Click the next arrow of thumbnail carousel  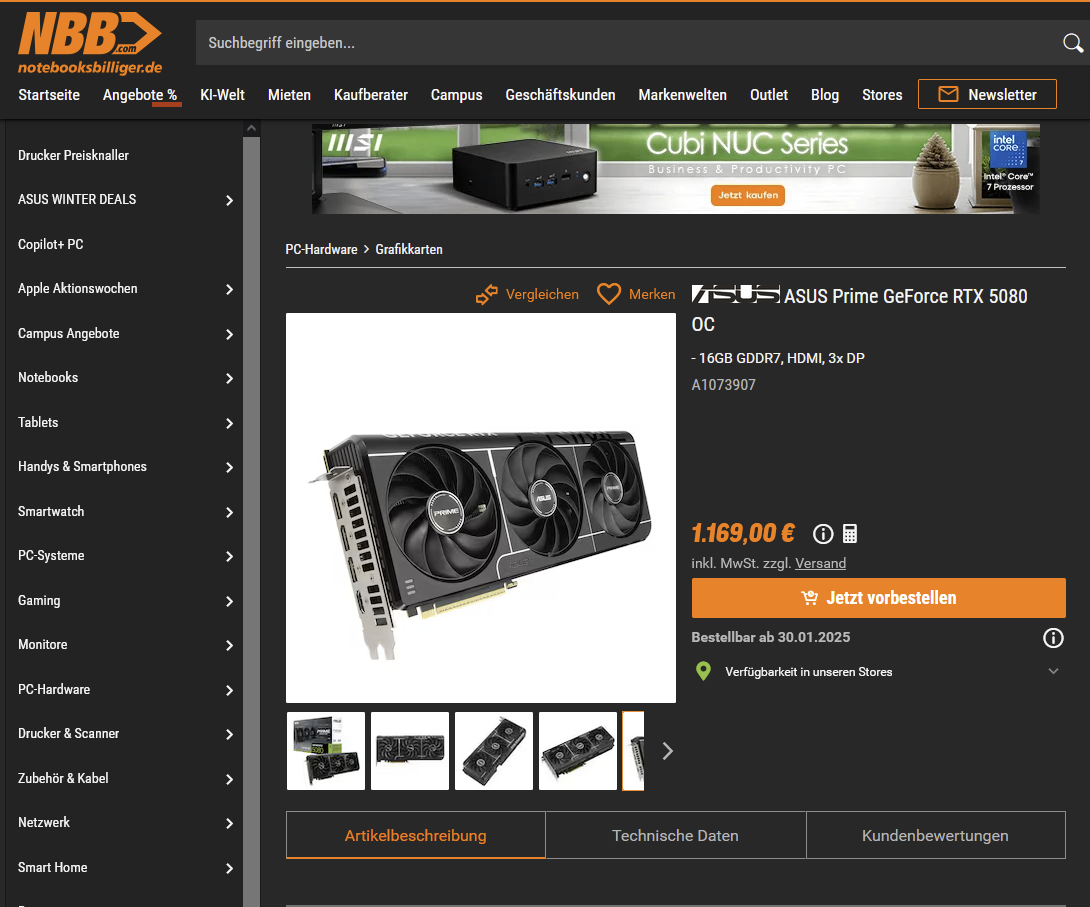[x=667, y=751]
